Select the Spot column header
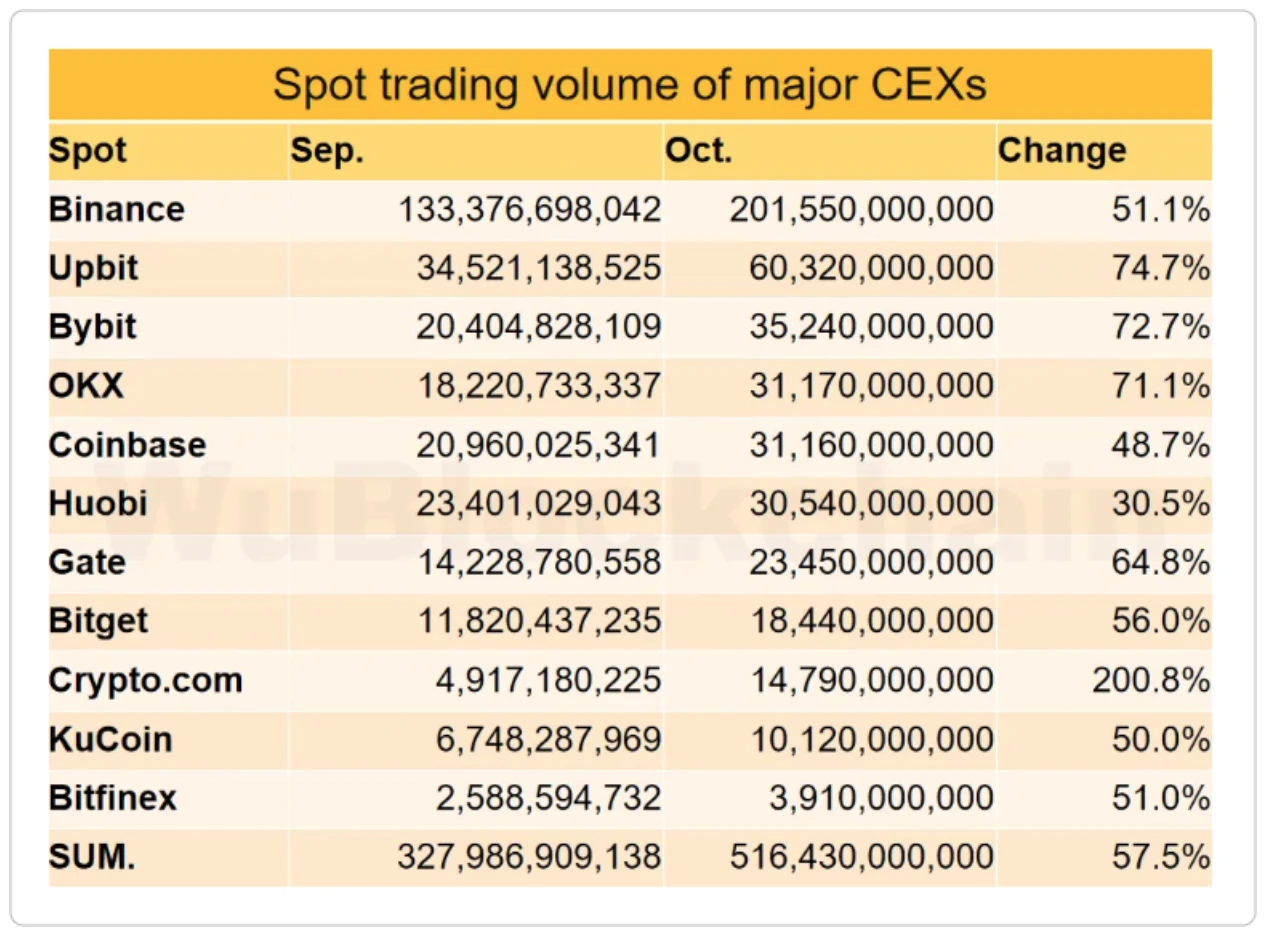The image size is (1270, 942). tap(88, 151)
